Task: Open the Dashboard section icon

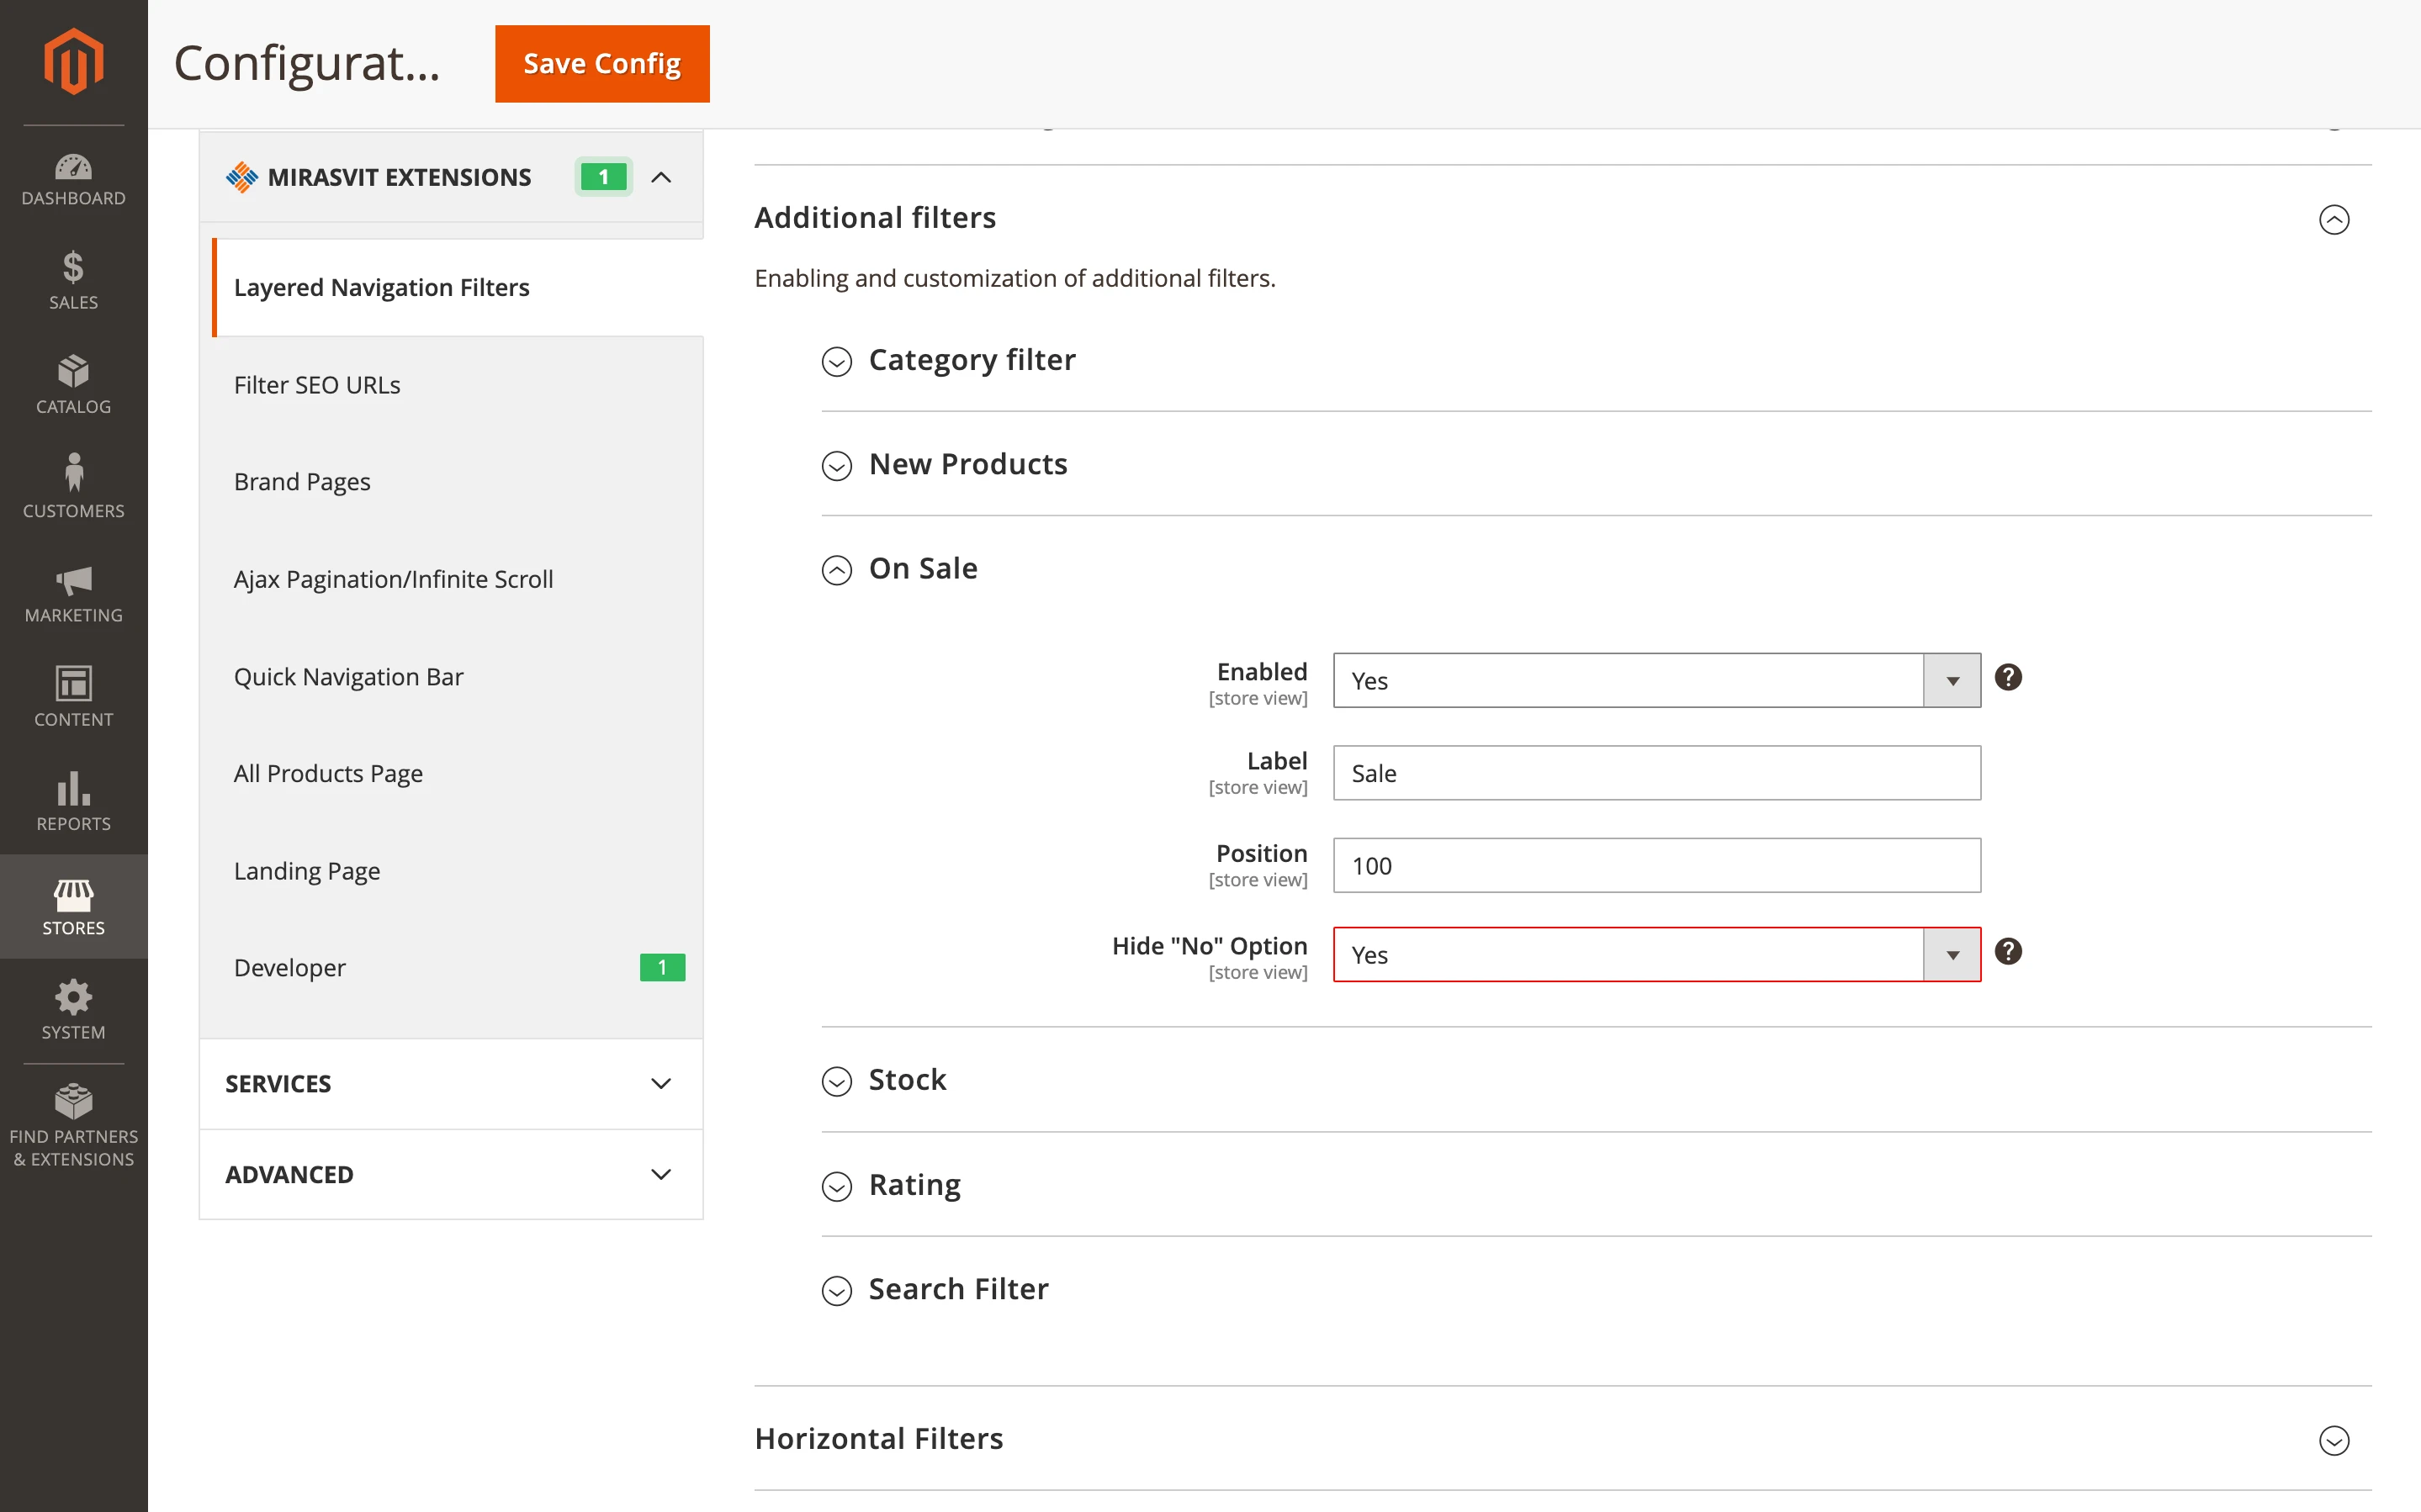Action: coord(73,168)
